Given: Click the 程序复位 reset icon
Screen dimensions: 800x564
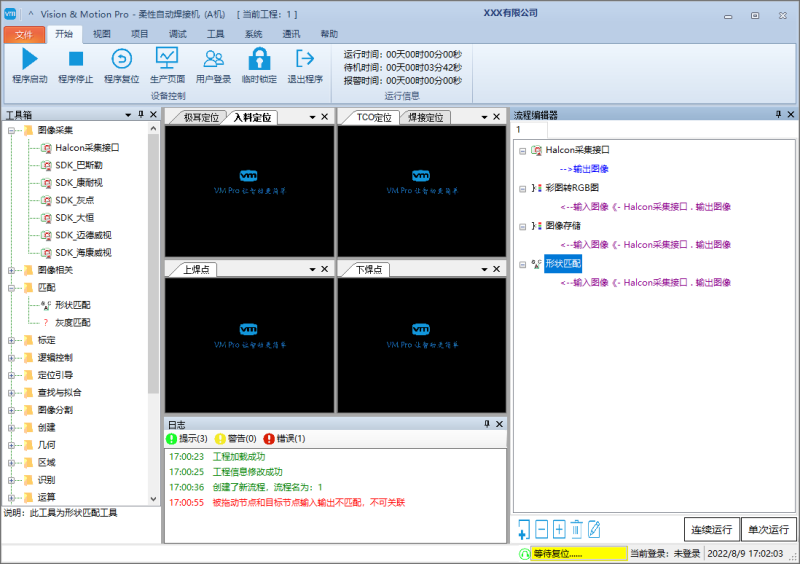Looking at the screenshot, I should pos(121,59).
